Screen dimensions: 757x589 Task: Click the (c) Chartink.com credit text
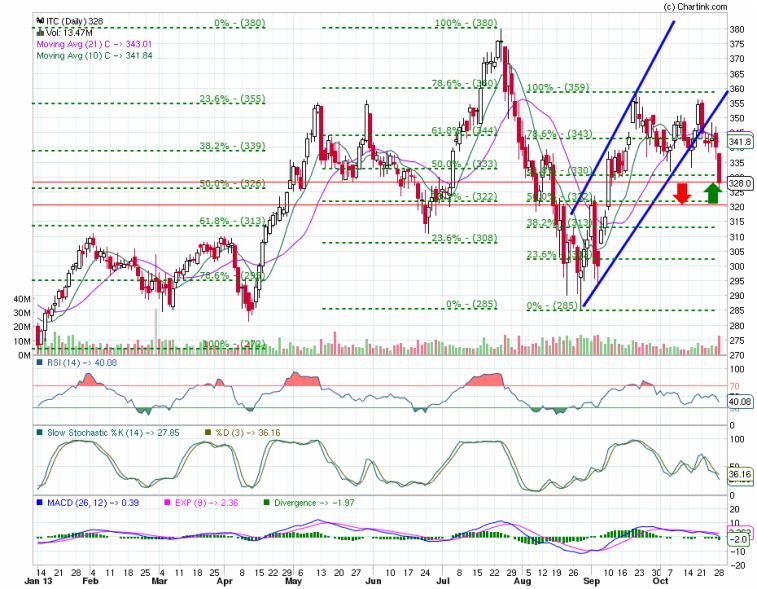point(695,7)
